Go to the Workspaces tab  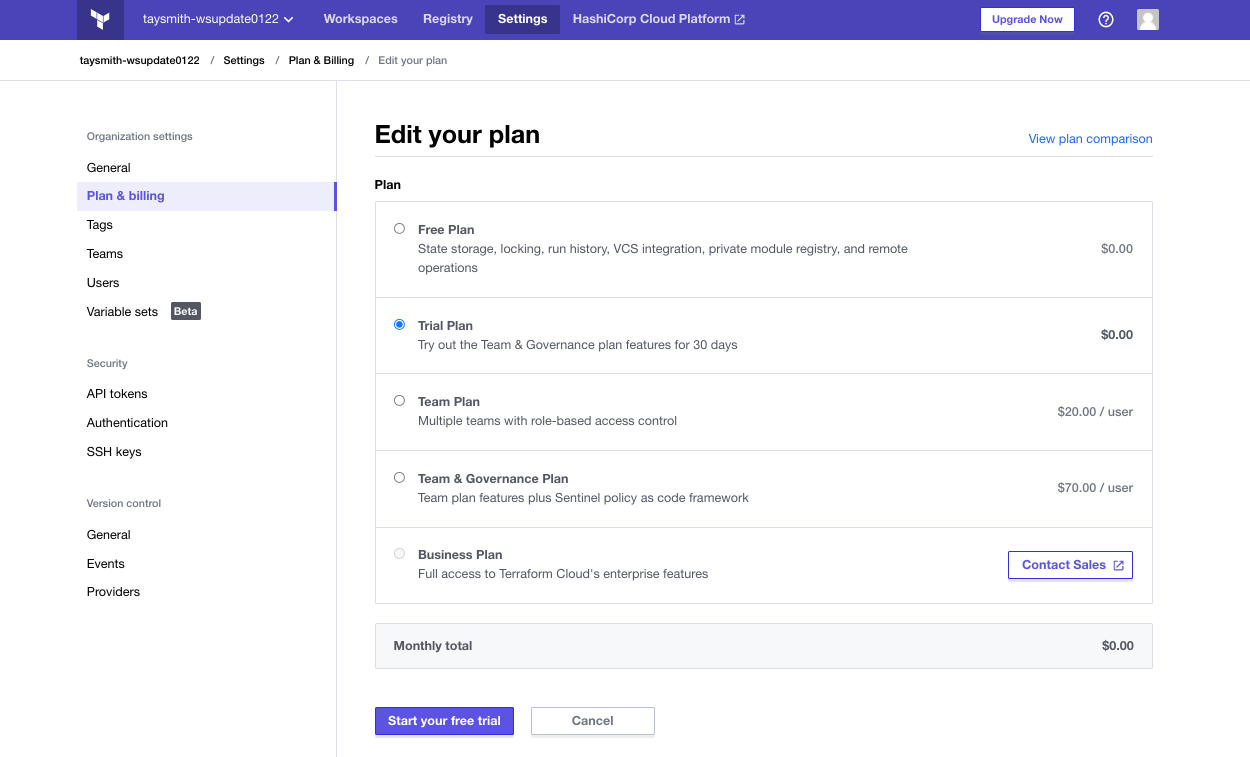pos(360,19)
